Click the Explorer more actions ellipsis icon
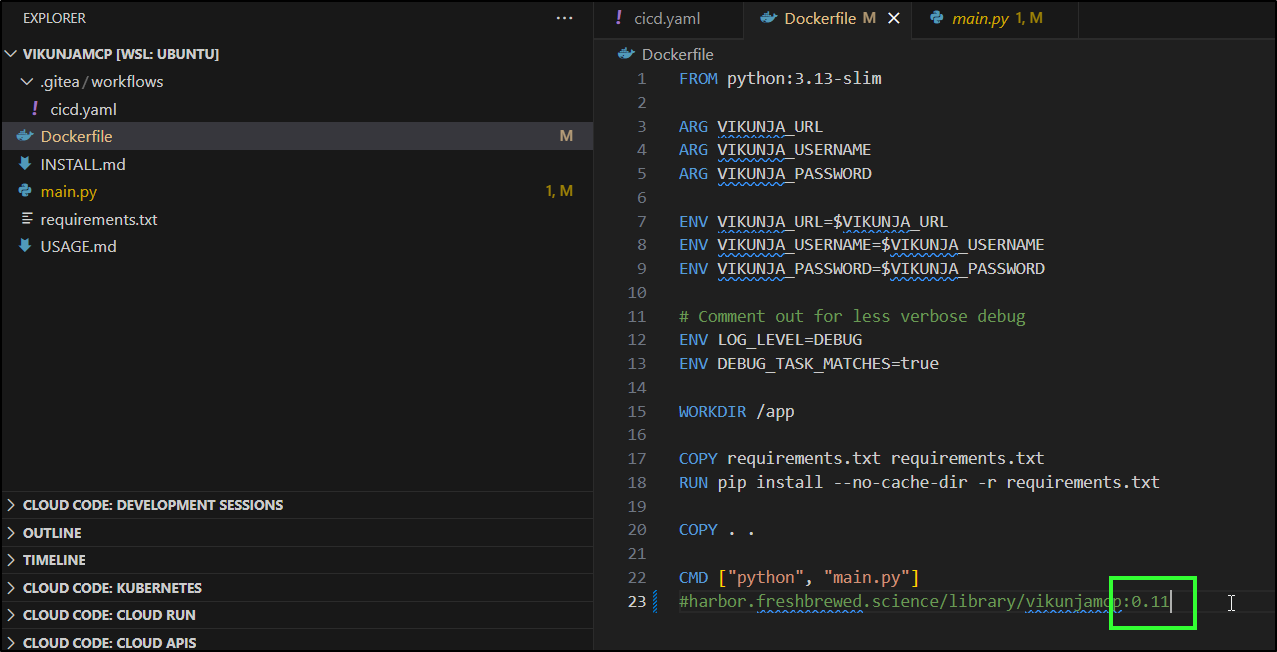Viewport: 1277px width, 652px height. [x=565, y=18]
